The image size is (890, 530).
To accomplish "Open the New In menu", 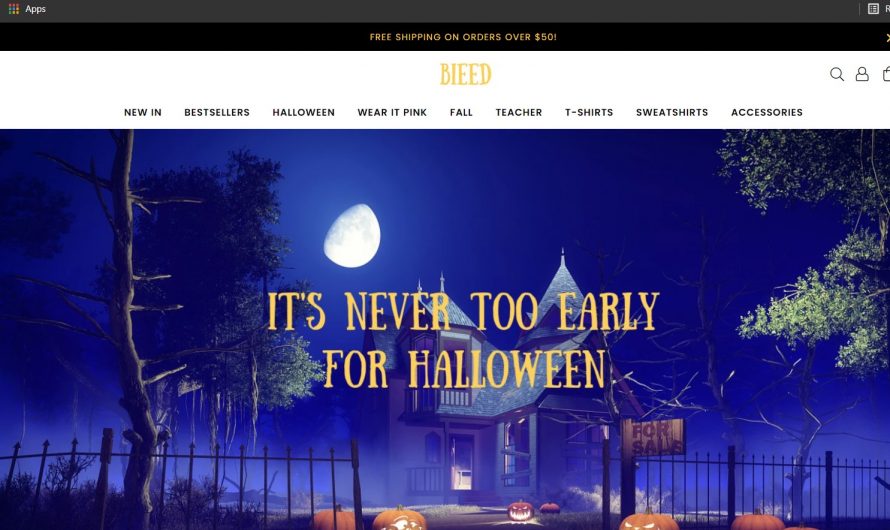I will 143,112.
